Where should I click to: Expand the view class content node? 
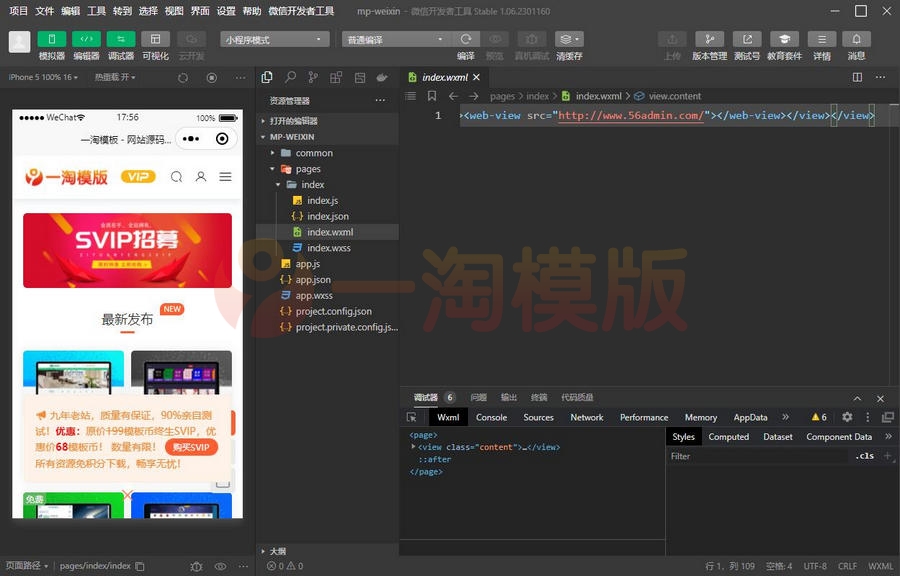coord(413,446)
